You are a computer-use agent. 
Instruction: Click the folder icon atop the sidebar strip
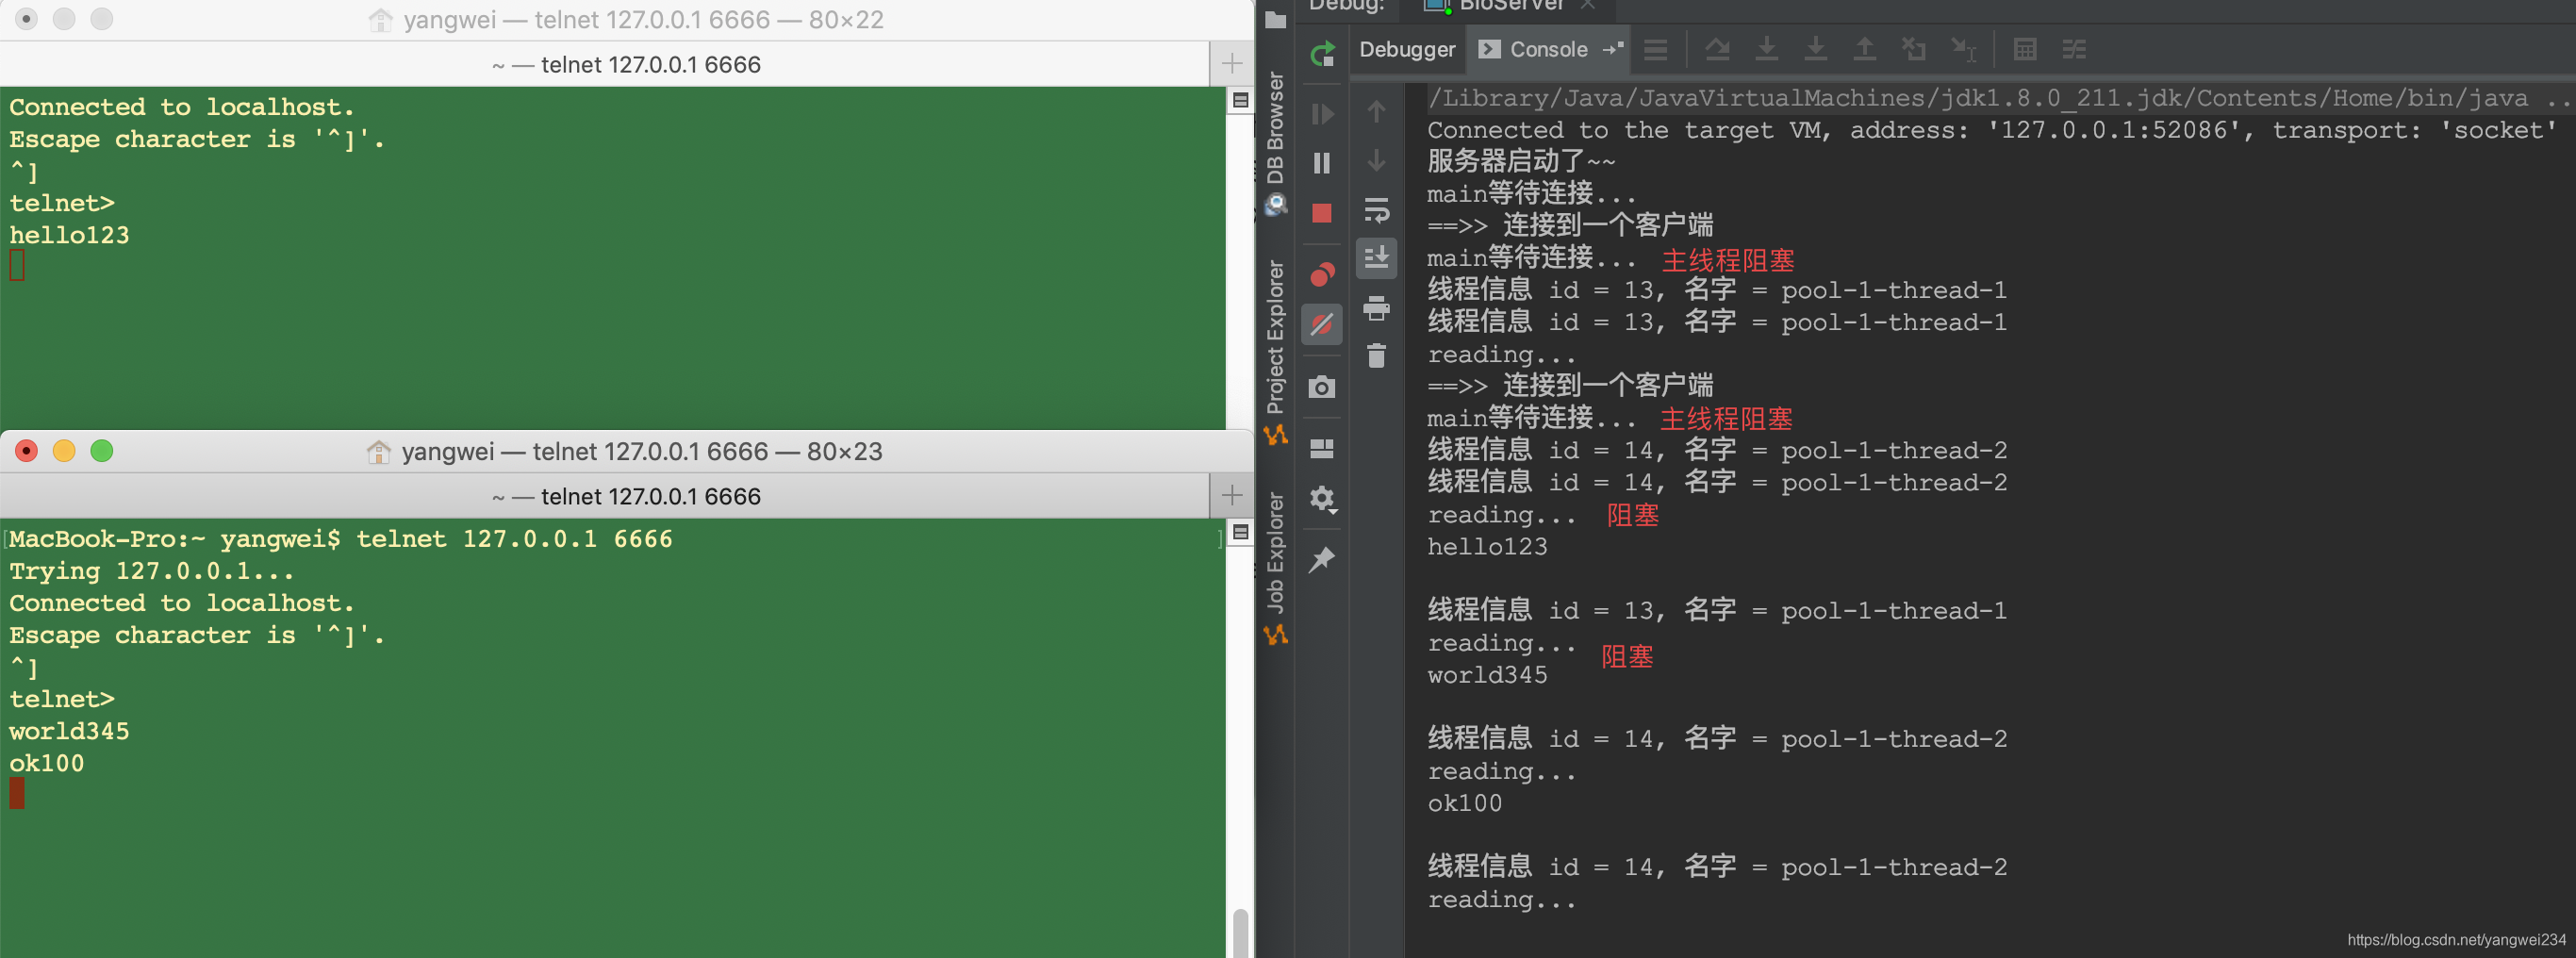point(1276,19)
